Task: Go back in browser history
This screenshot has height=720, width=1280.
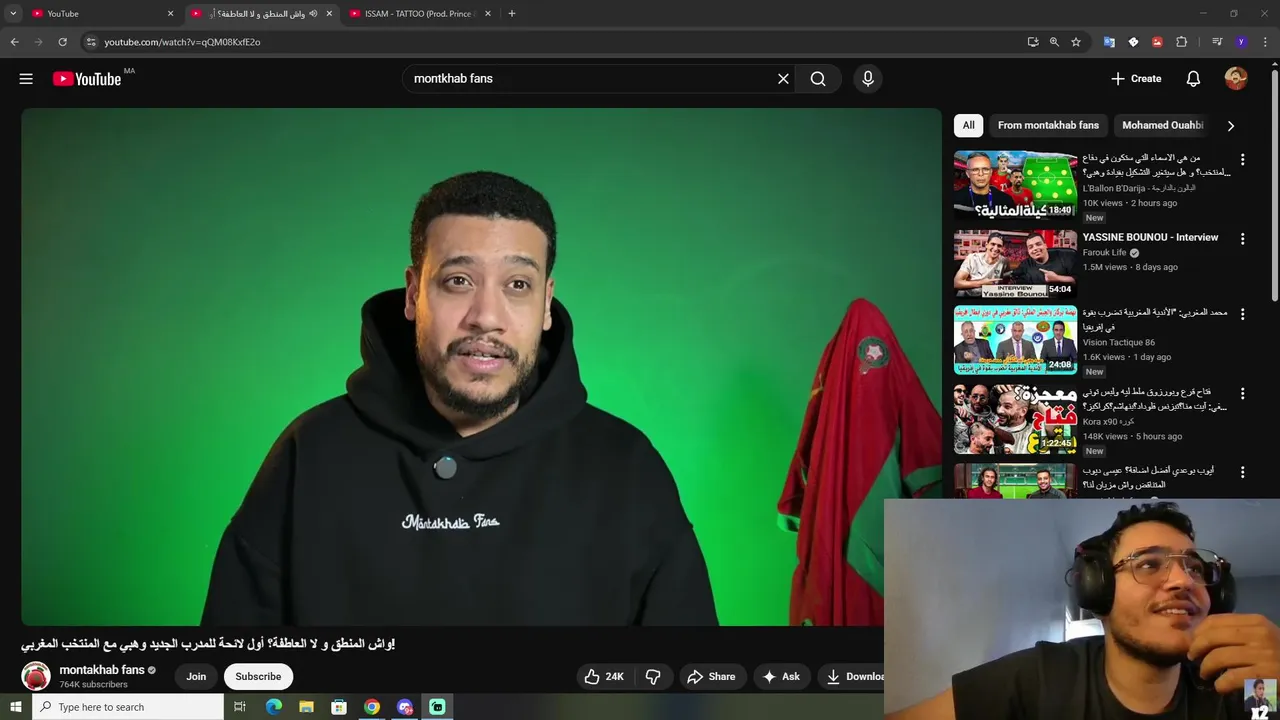Action: pyautogui.click(x=14, y=42)
